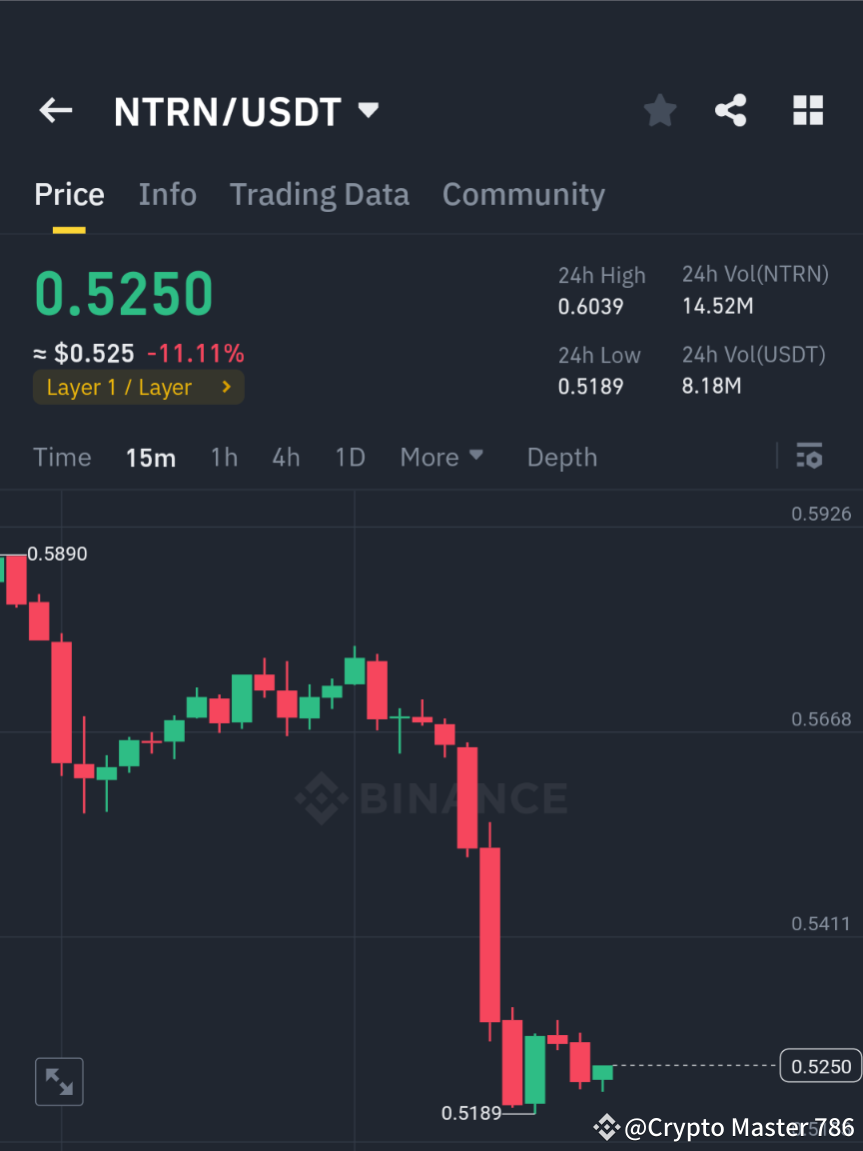Tap the star to favorite NTRN/USDT
Screen dimensions: 863x1151
pos(659,110)
